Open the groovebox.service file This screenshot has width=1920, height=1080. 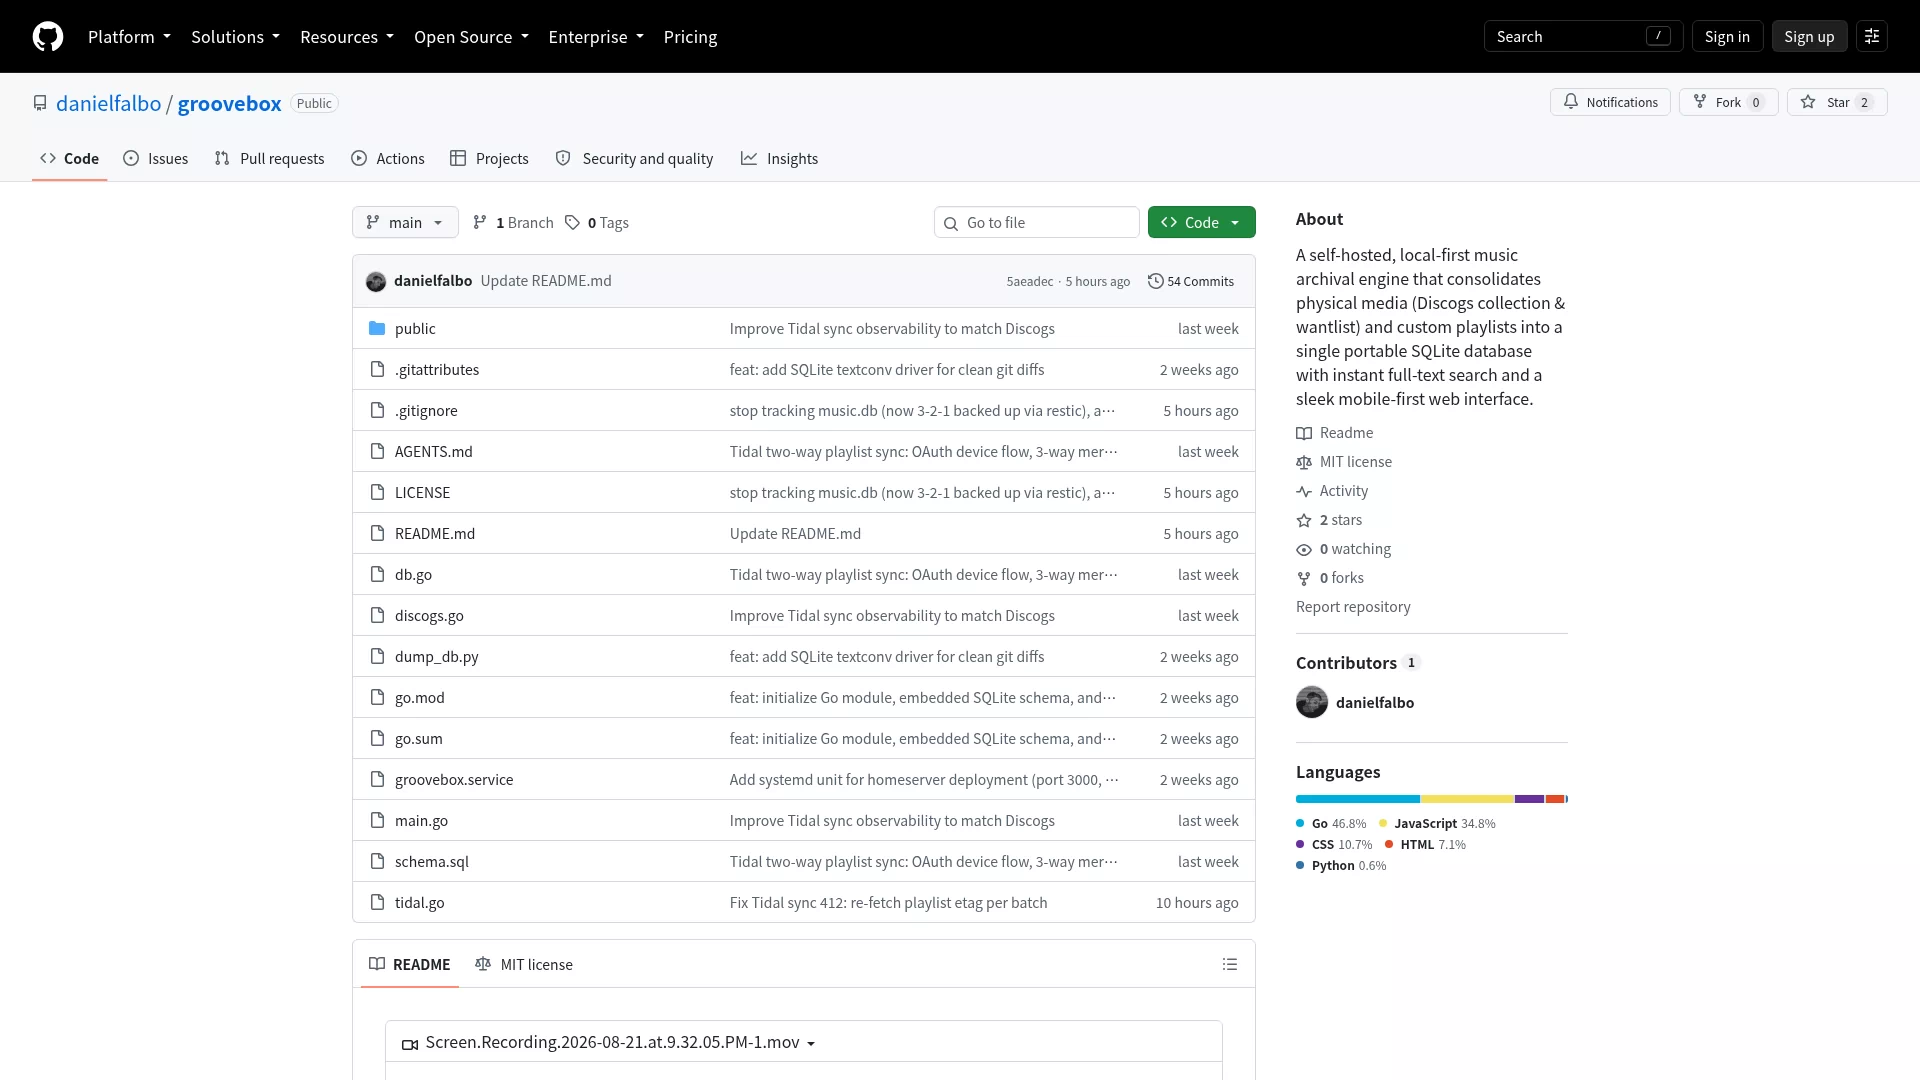tap(454, 780)
